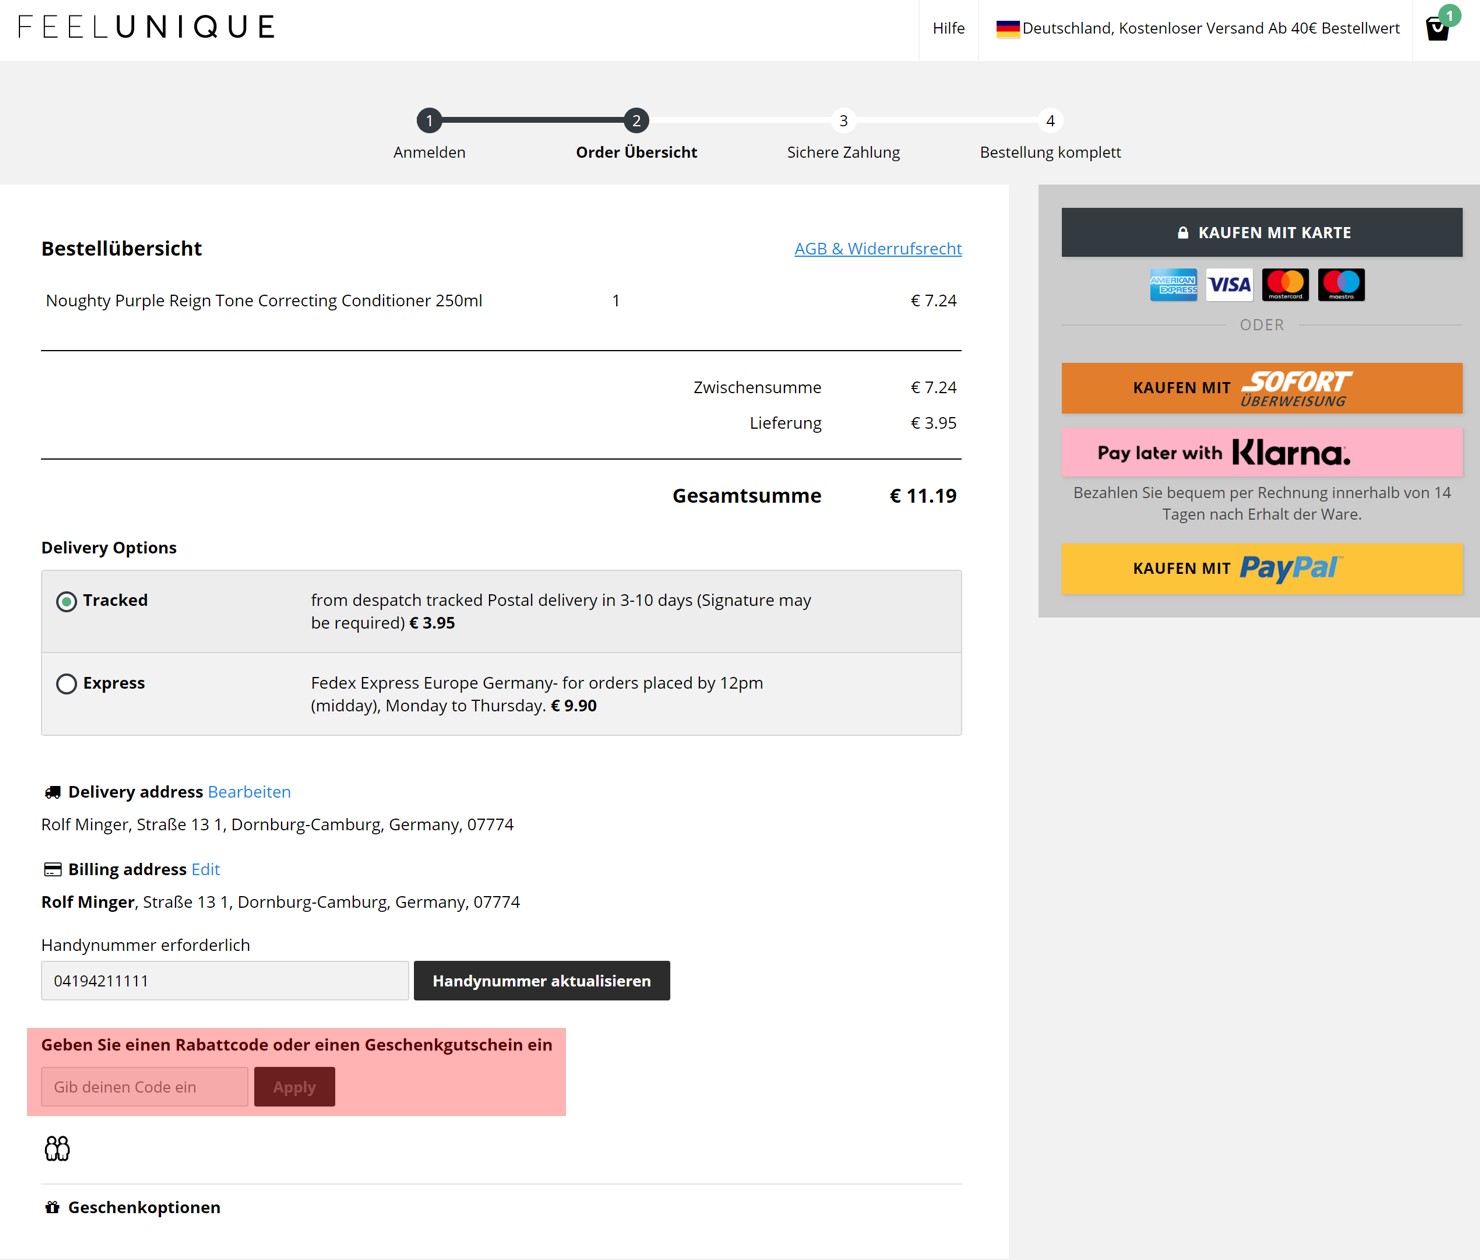Click the Lieferung € 3.95 value
Image resolution: width=1480 pixels, height=1260 pixels.
(x=933, y=423)
